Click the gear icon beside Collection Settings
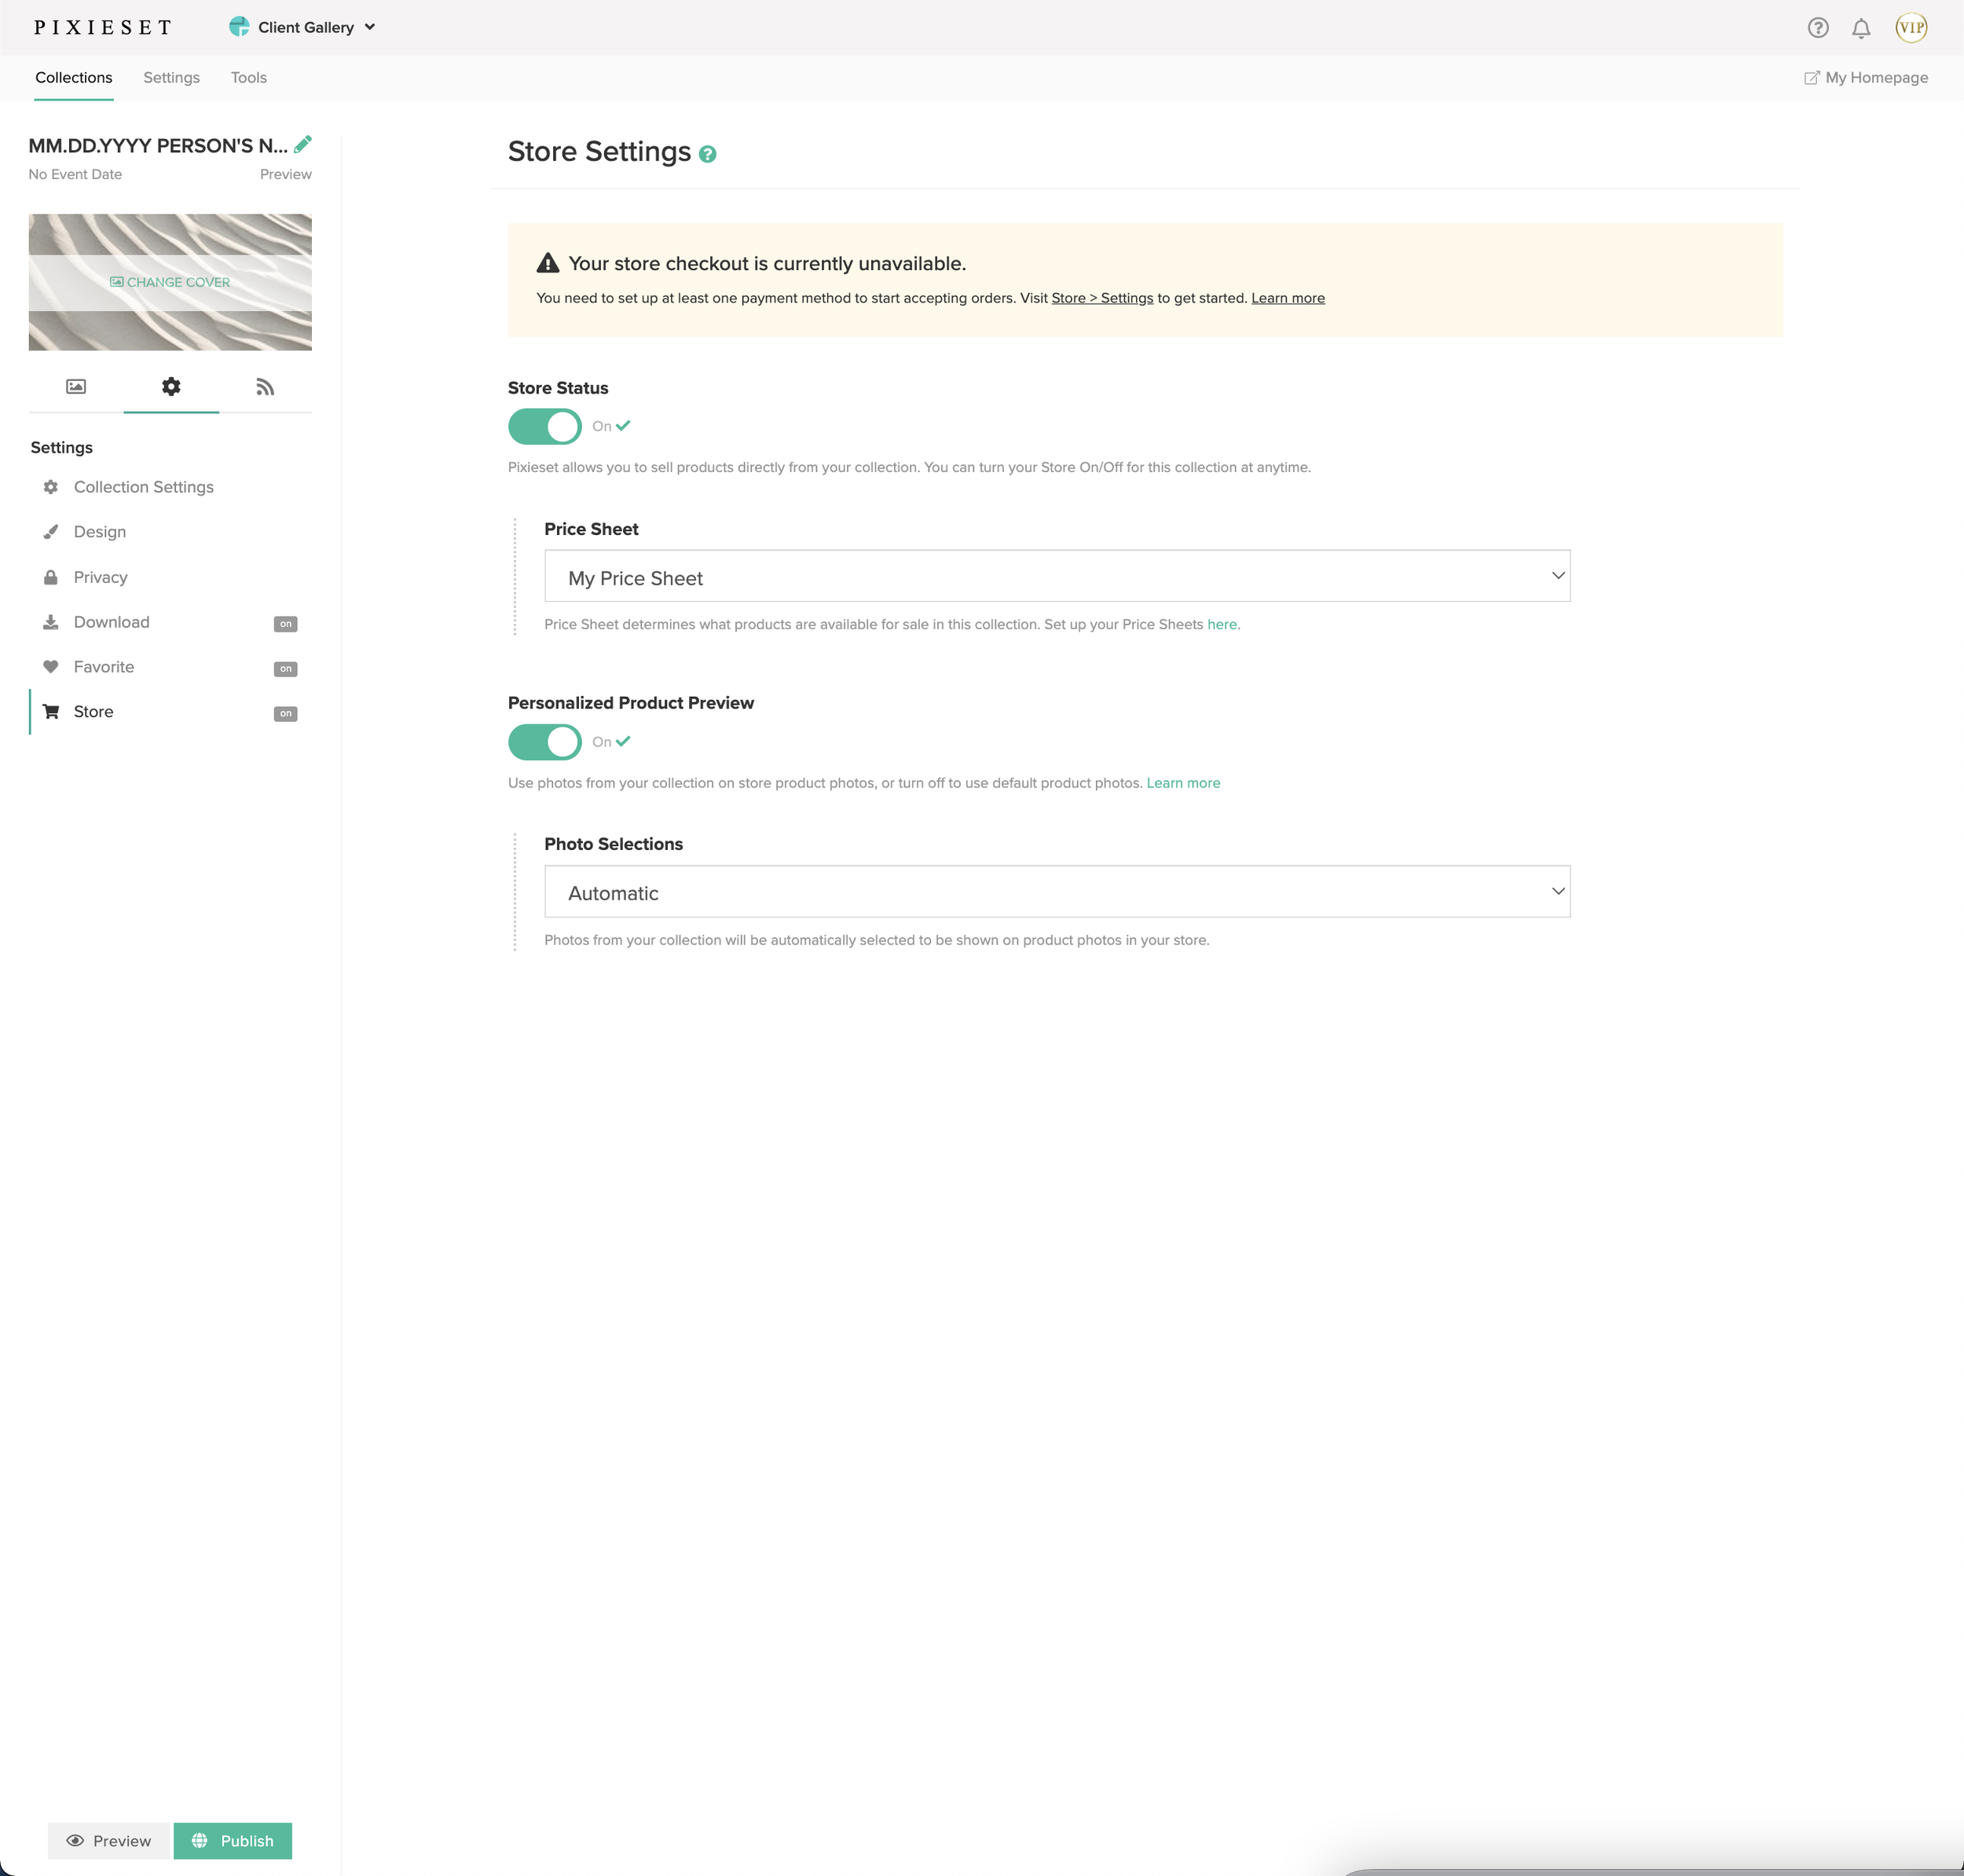Image resolution: width=1964 pixels, height=1876 pixels. click(51, 487)
